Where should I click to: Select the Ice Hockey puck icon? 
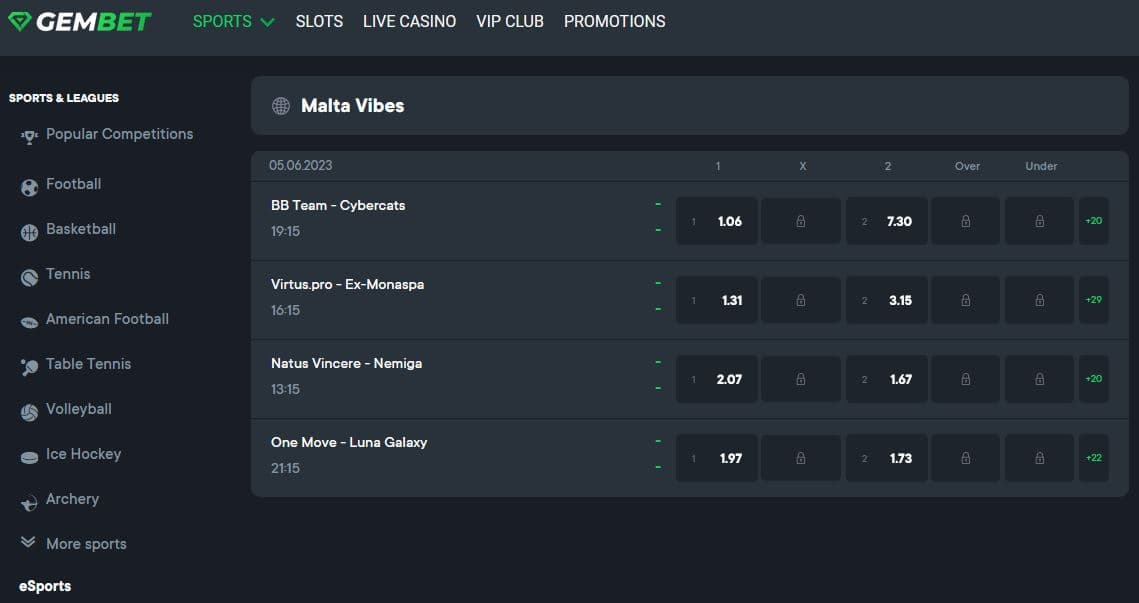click(x=29, y=454)
